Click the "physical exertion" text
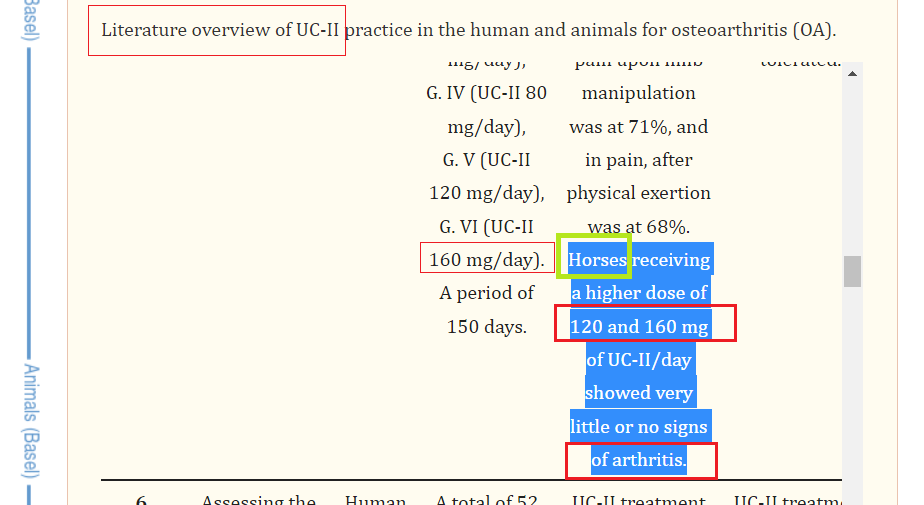 pyautogui.click(x=639, y=193)
